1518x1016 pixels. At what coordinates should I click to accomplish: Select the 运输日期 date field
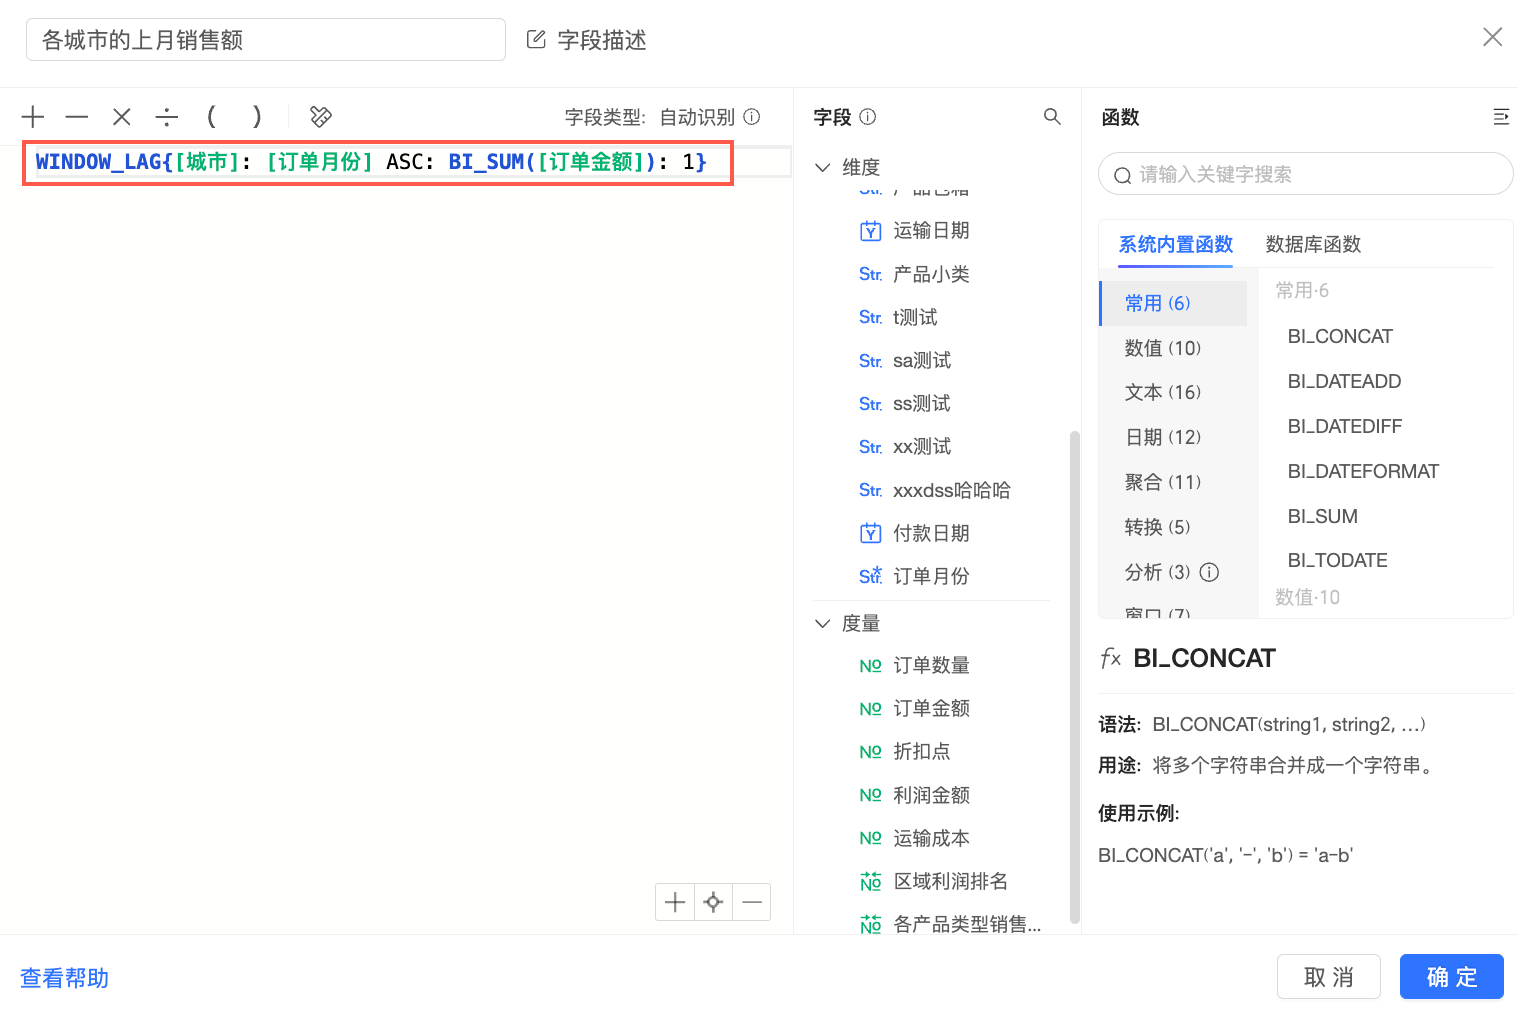[931, 231]
